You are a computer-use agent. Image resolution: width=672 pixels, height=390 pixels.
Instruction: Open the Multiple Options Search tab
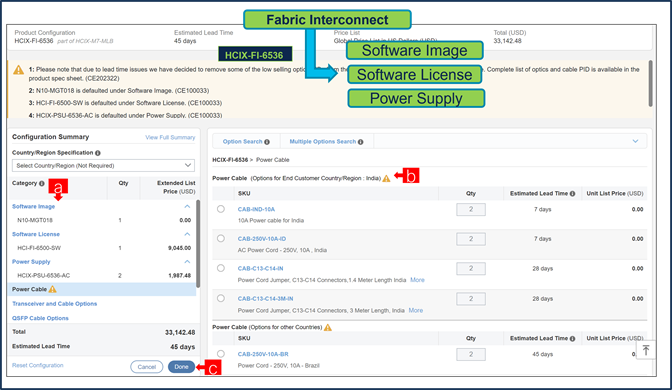(327, 142)
